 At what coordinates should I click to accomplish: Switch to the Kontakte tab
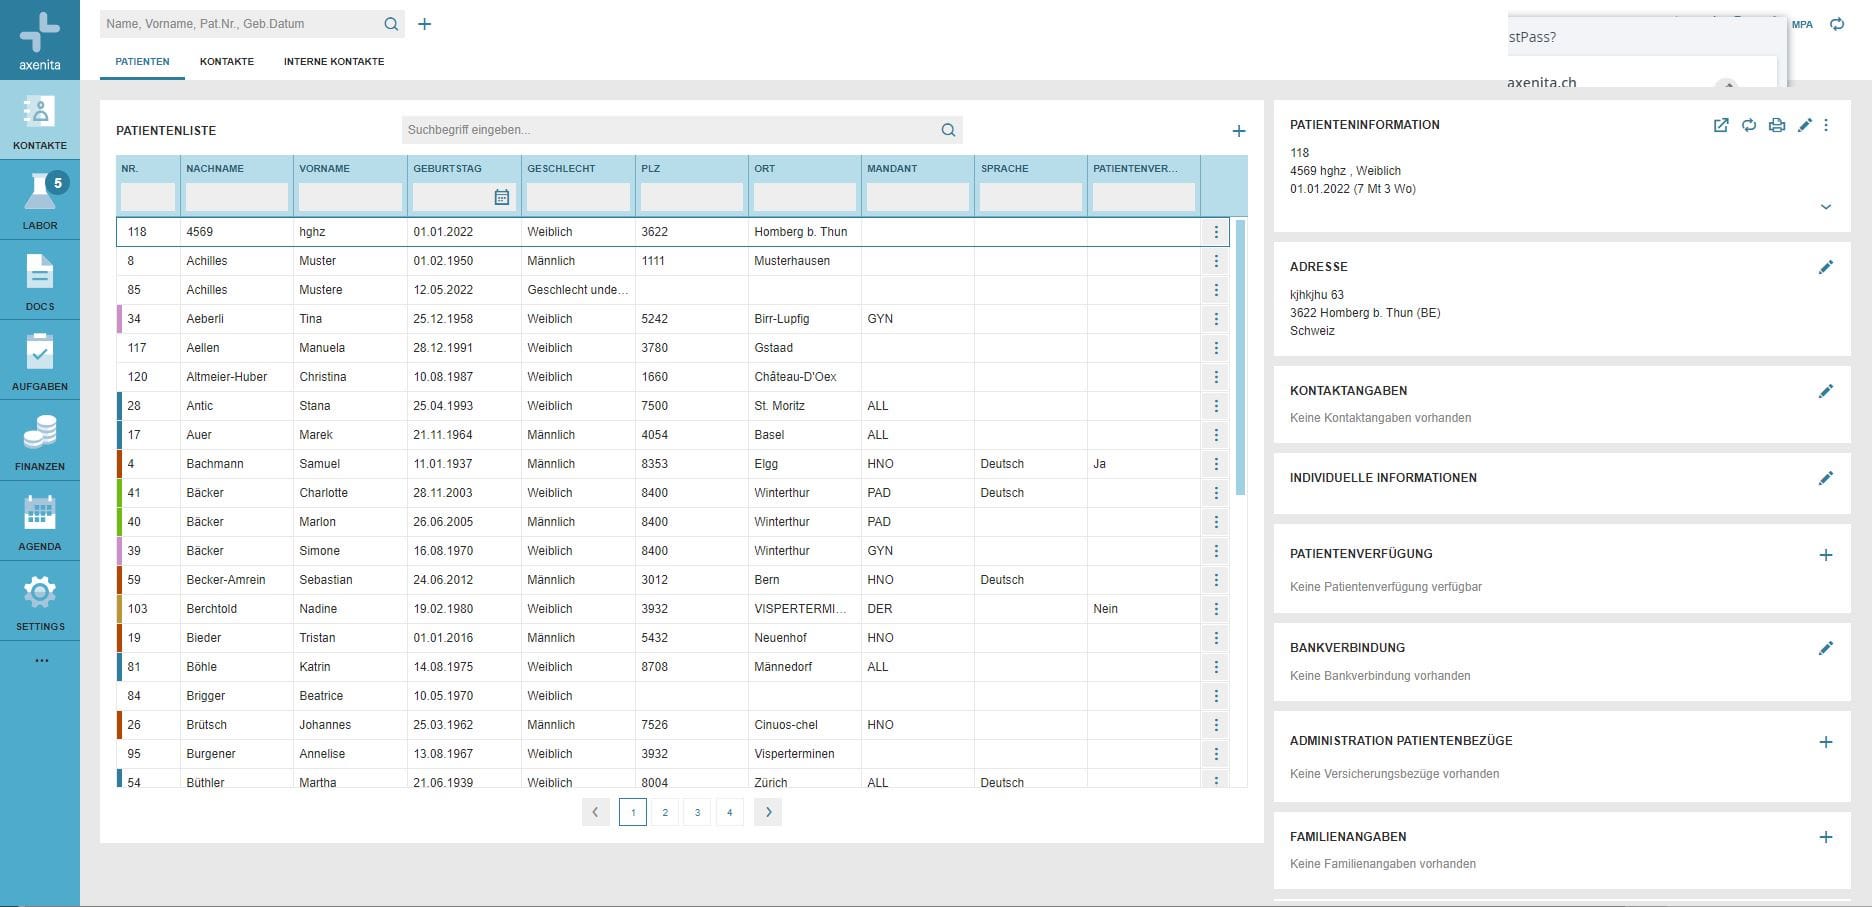[x=227, y=62]
